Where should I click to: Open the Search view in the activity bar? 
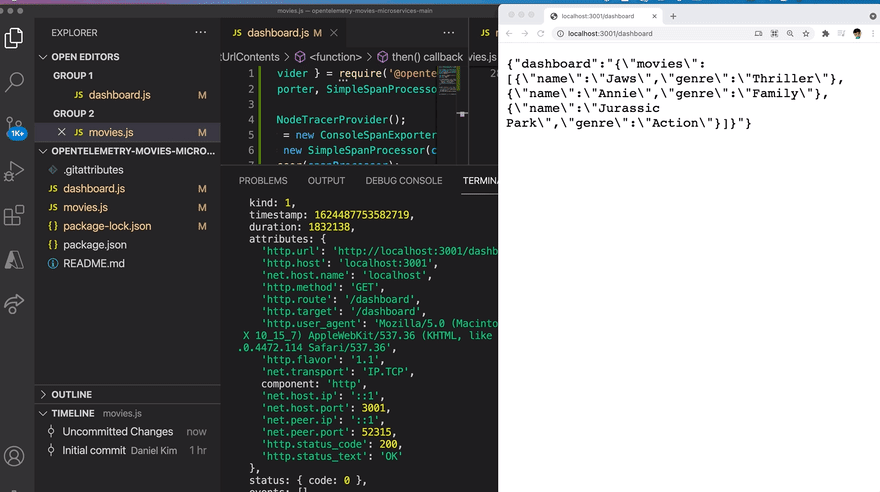point(14,82)
